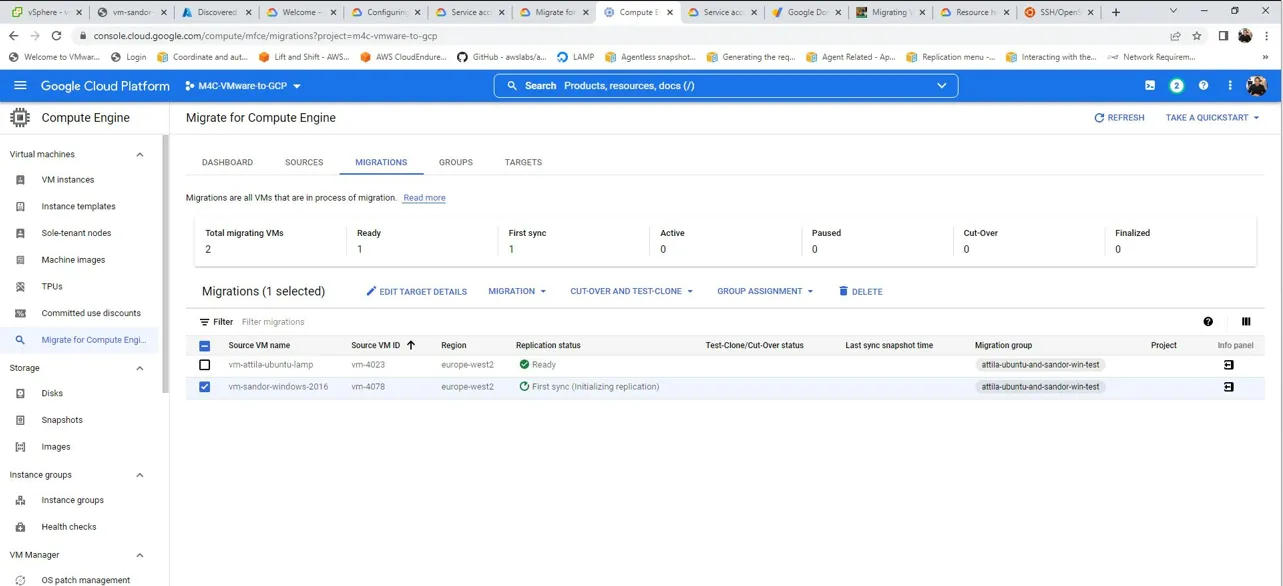This screenshot has width=1283, height=586.
Task: Open the Migration dropdown menu
Action: (x=517, y=291)
